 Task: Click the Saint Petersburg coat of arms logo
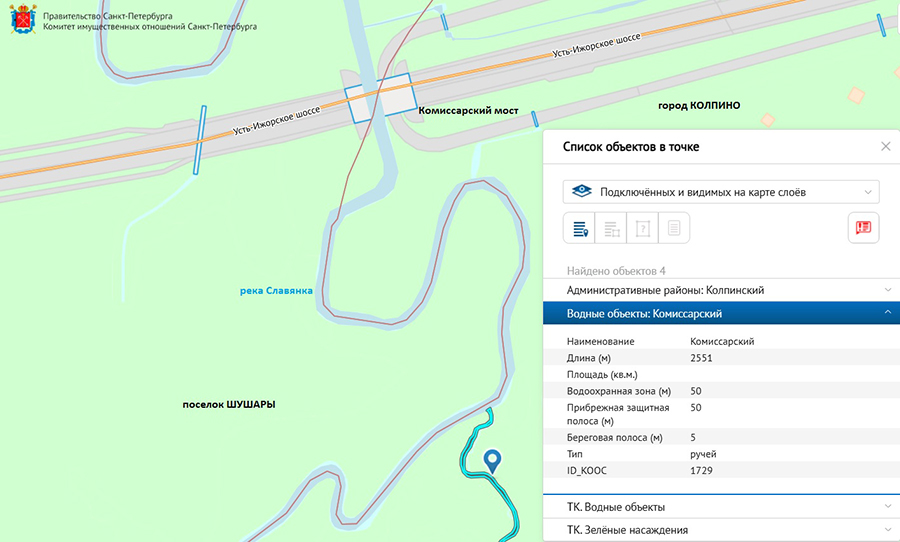click(23, 19)
